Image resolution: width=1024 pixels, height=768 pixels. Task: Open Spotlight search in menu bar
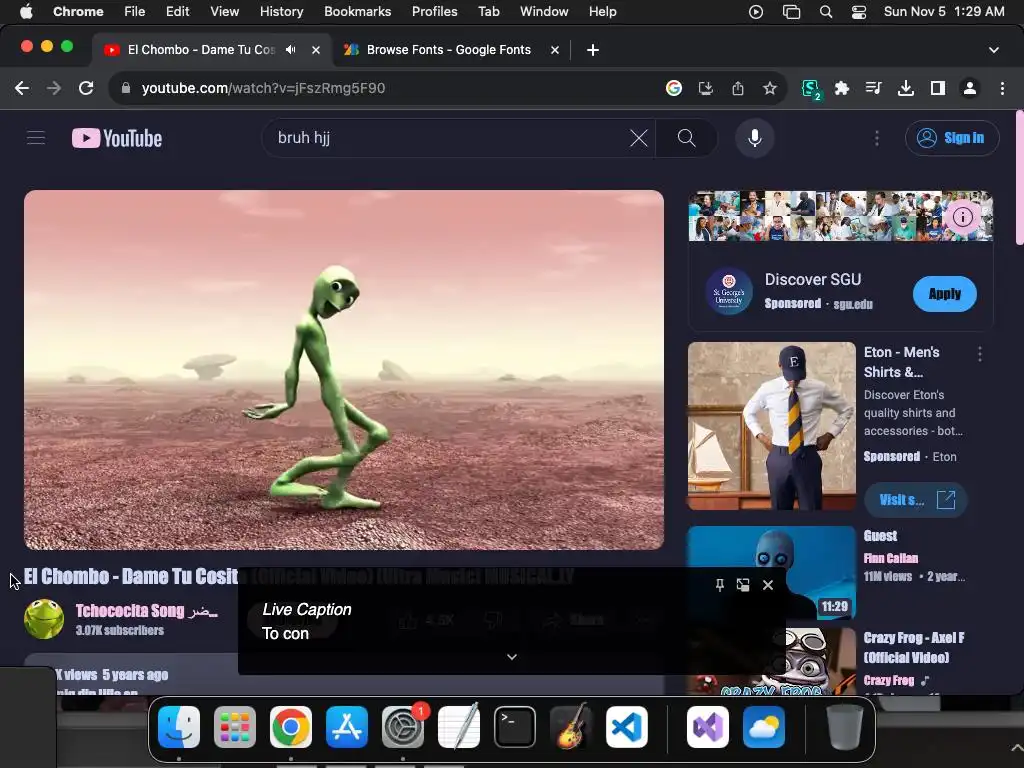click(825, 12)
